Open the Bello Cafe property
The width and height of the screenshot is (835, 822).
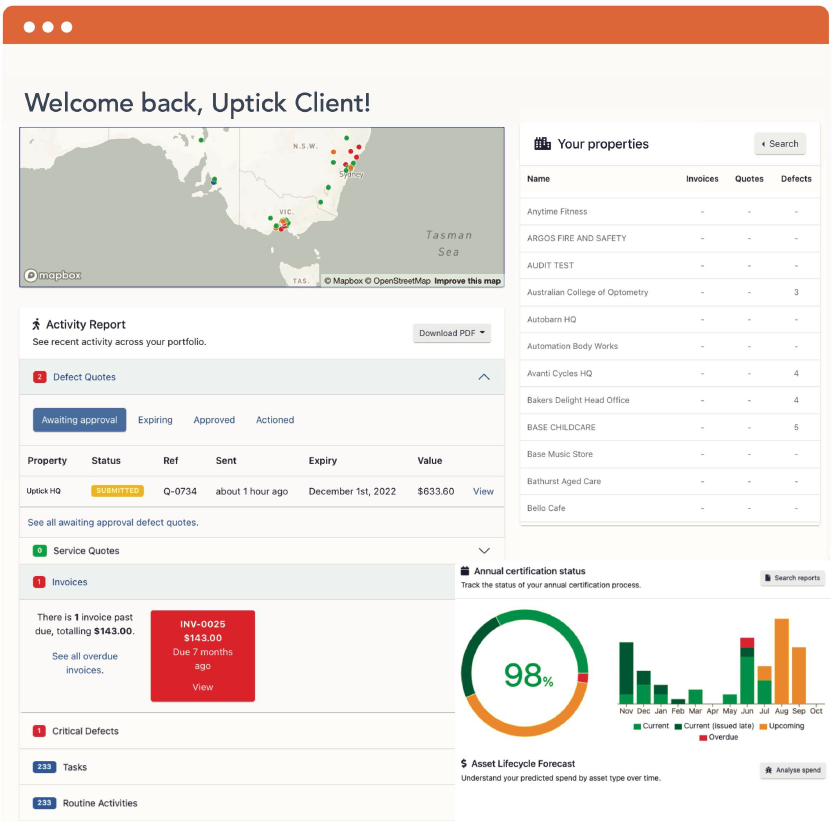tap(670, 508)
